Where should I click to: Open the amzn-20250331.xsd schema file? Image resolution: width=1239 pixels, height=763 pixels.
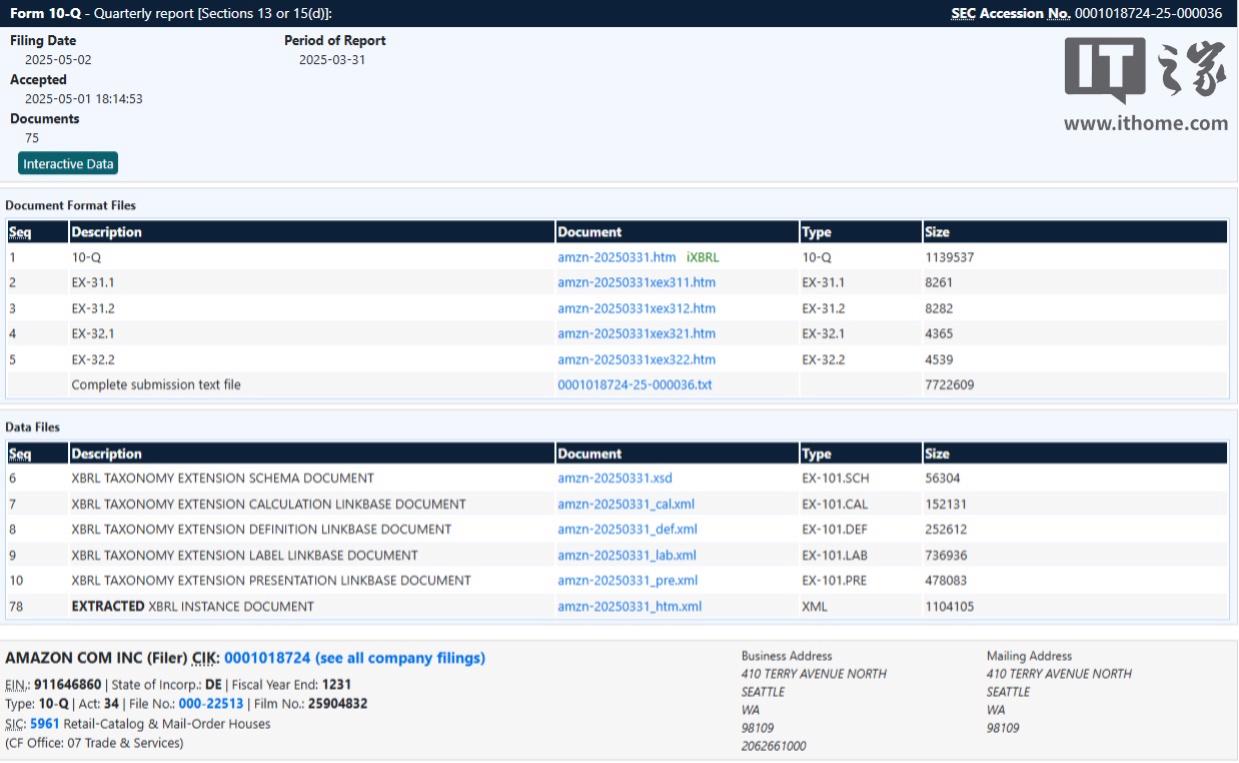(616, 479)
